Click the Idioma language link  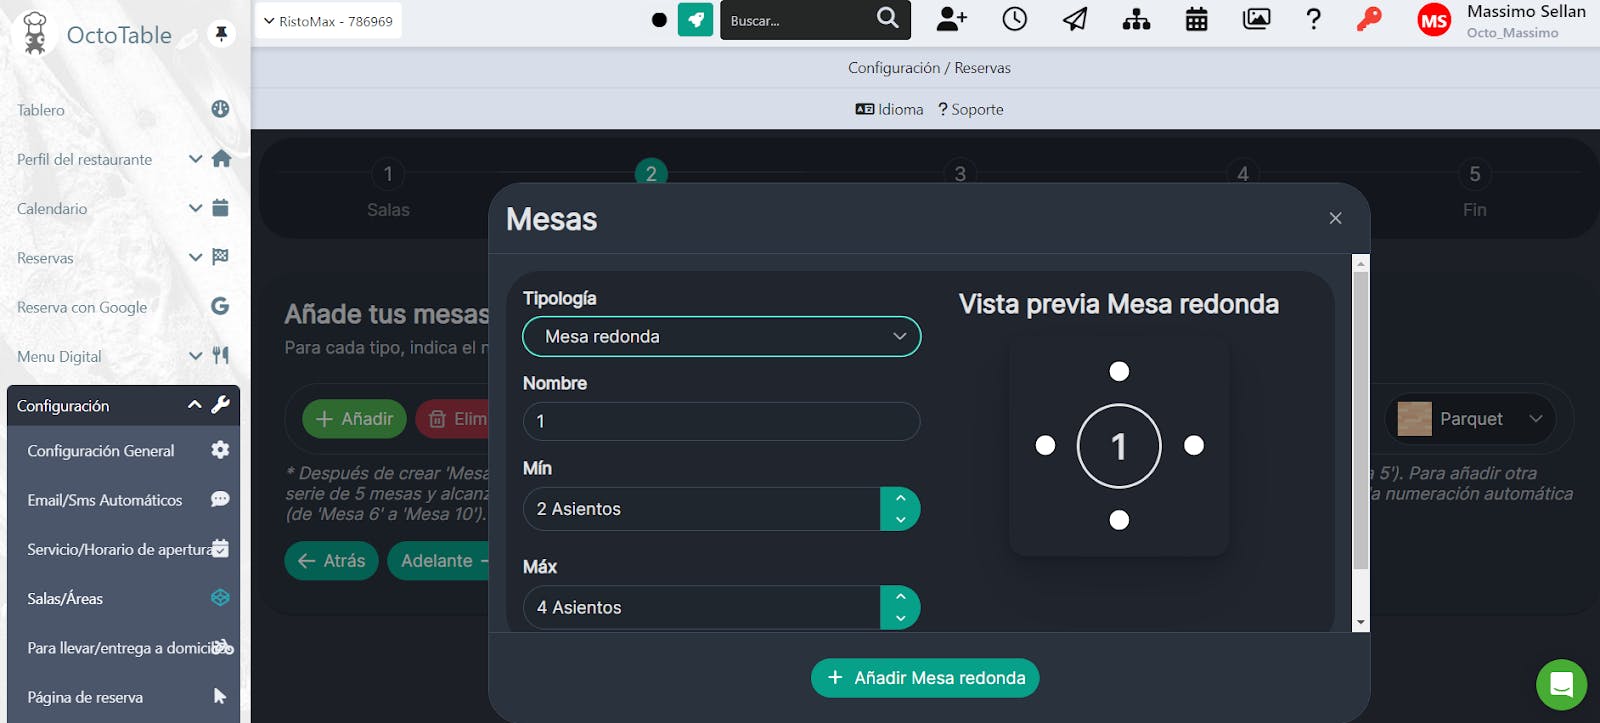click(x=889, y=109)
